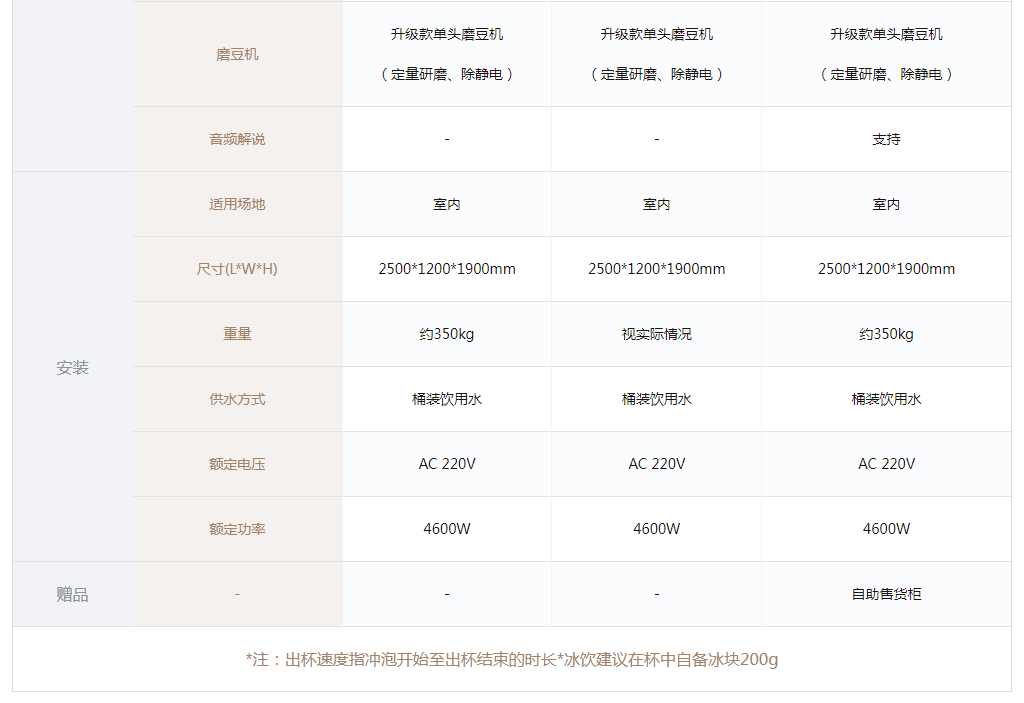Click the 音频解说 dash in the column weighing 视实际情况

(656, 139)
